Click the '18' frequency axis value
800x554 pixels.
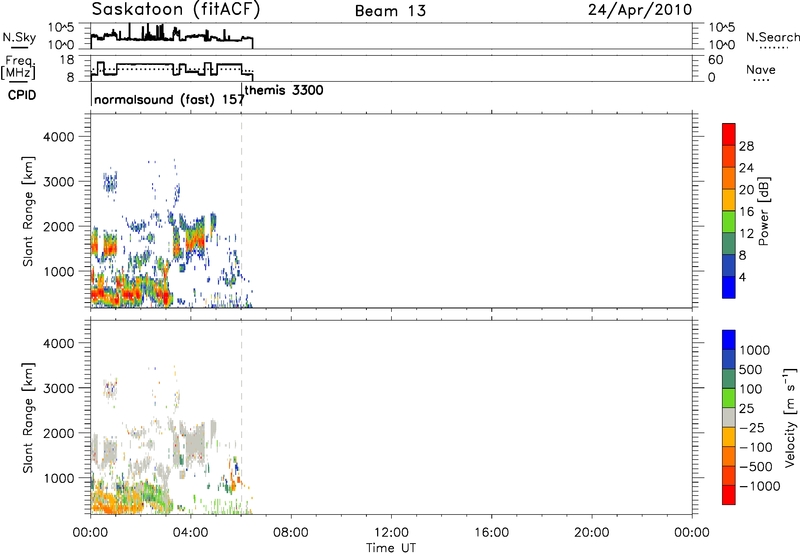pos(67,60)
